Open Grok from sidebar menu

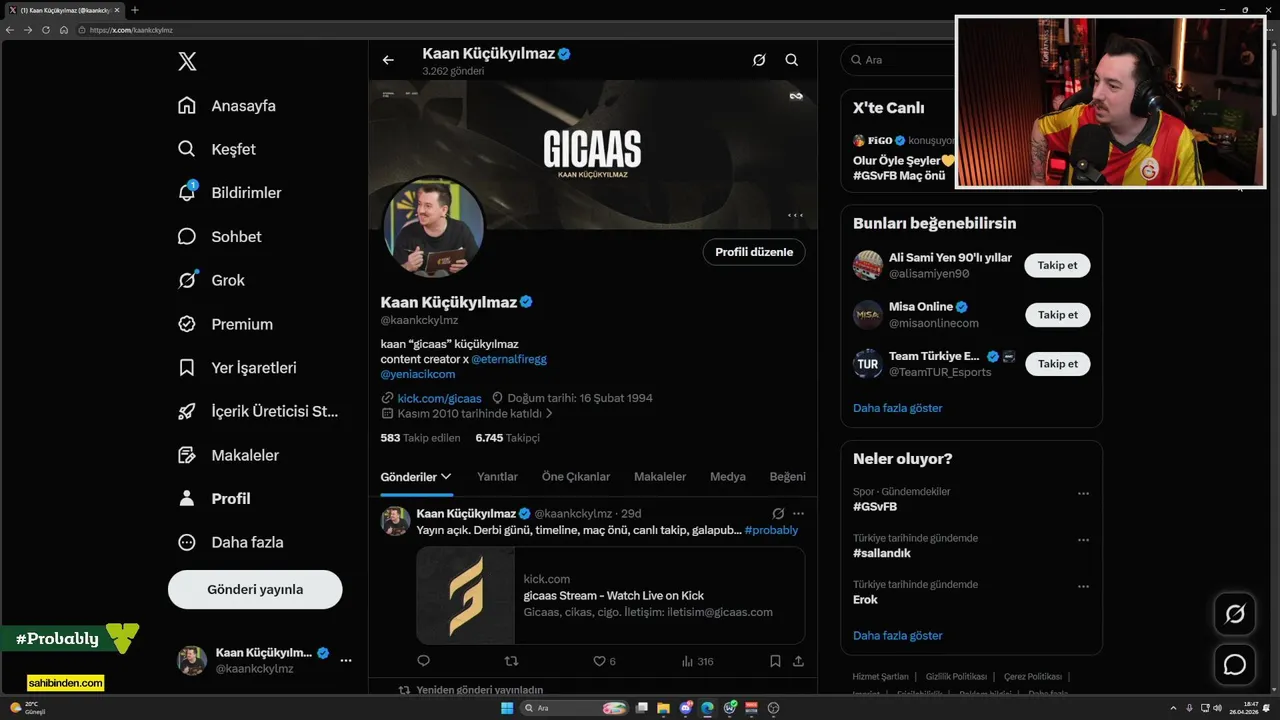[x=211, y=280]
